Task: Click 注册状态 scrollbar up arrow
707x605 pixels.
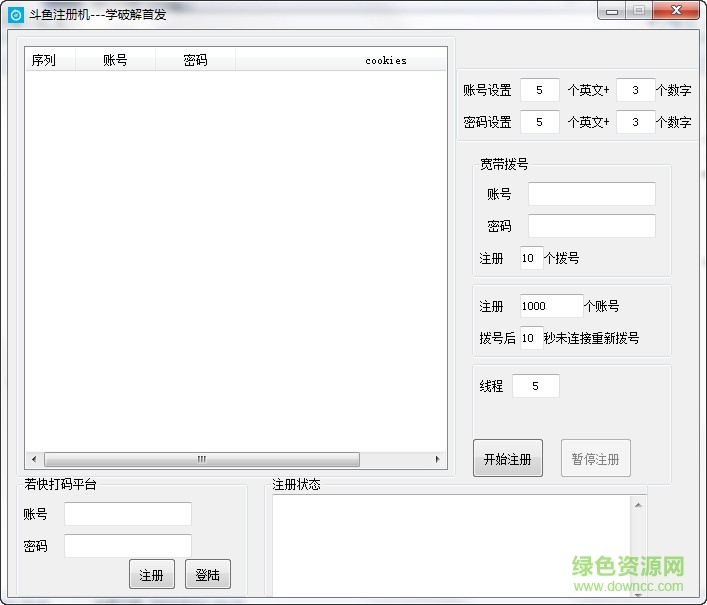Action: click(x=638, y=505)
